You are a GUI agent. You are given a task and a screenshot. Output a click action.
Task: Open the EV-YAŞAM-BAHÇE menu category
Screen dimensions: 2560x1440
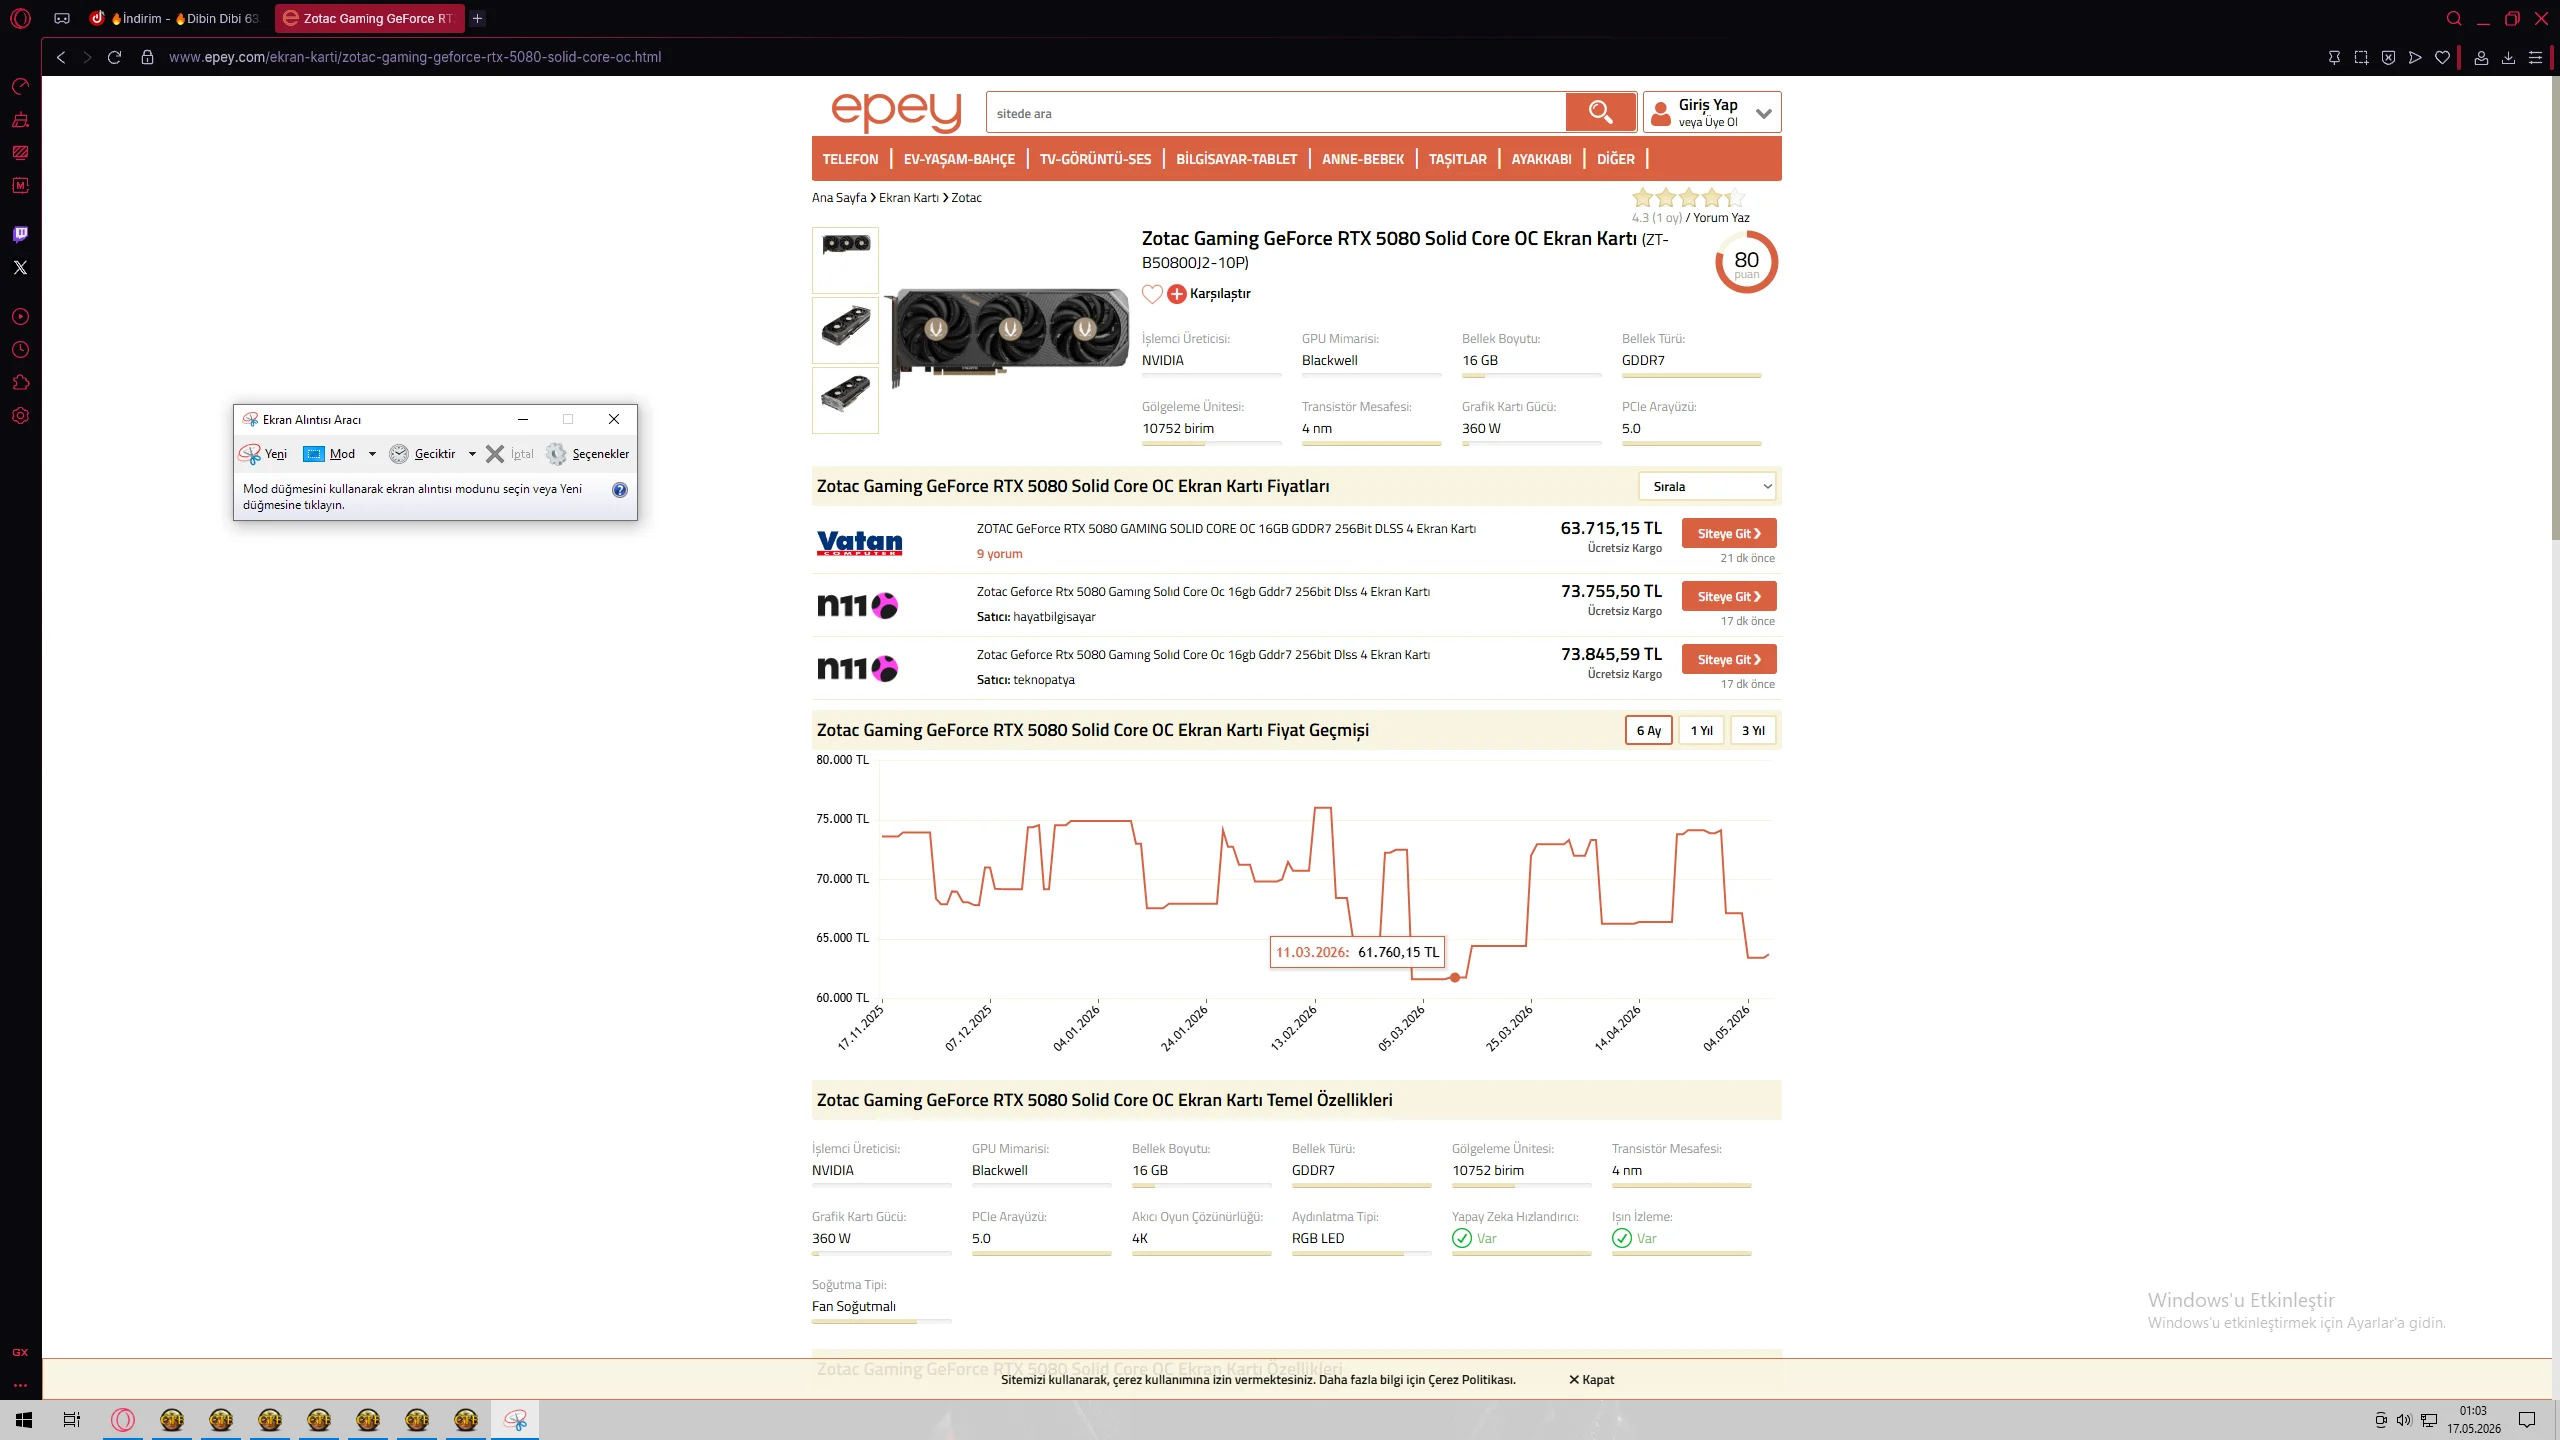pos(959,159)
